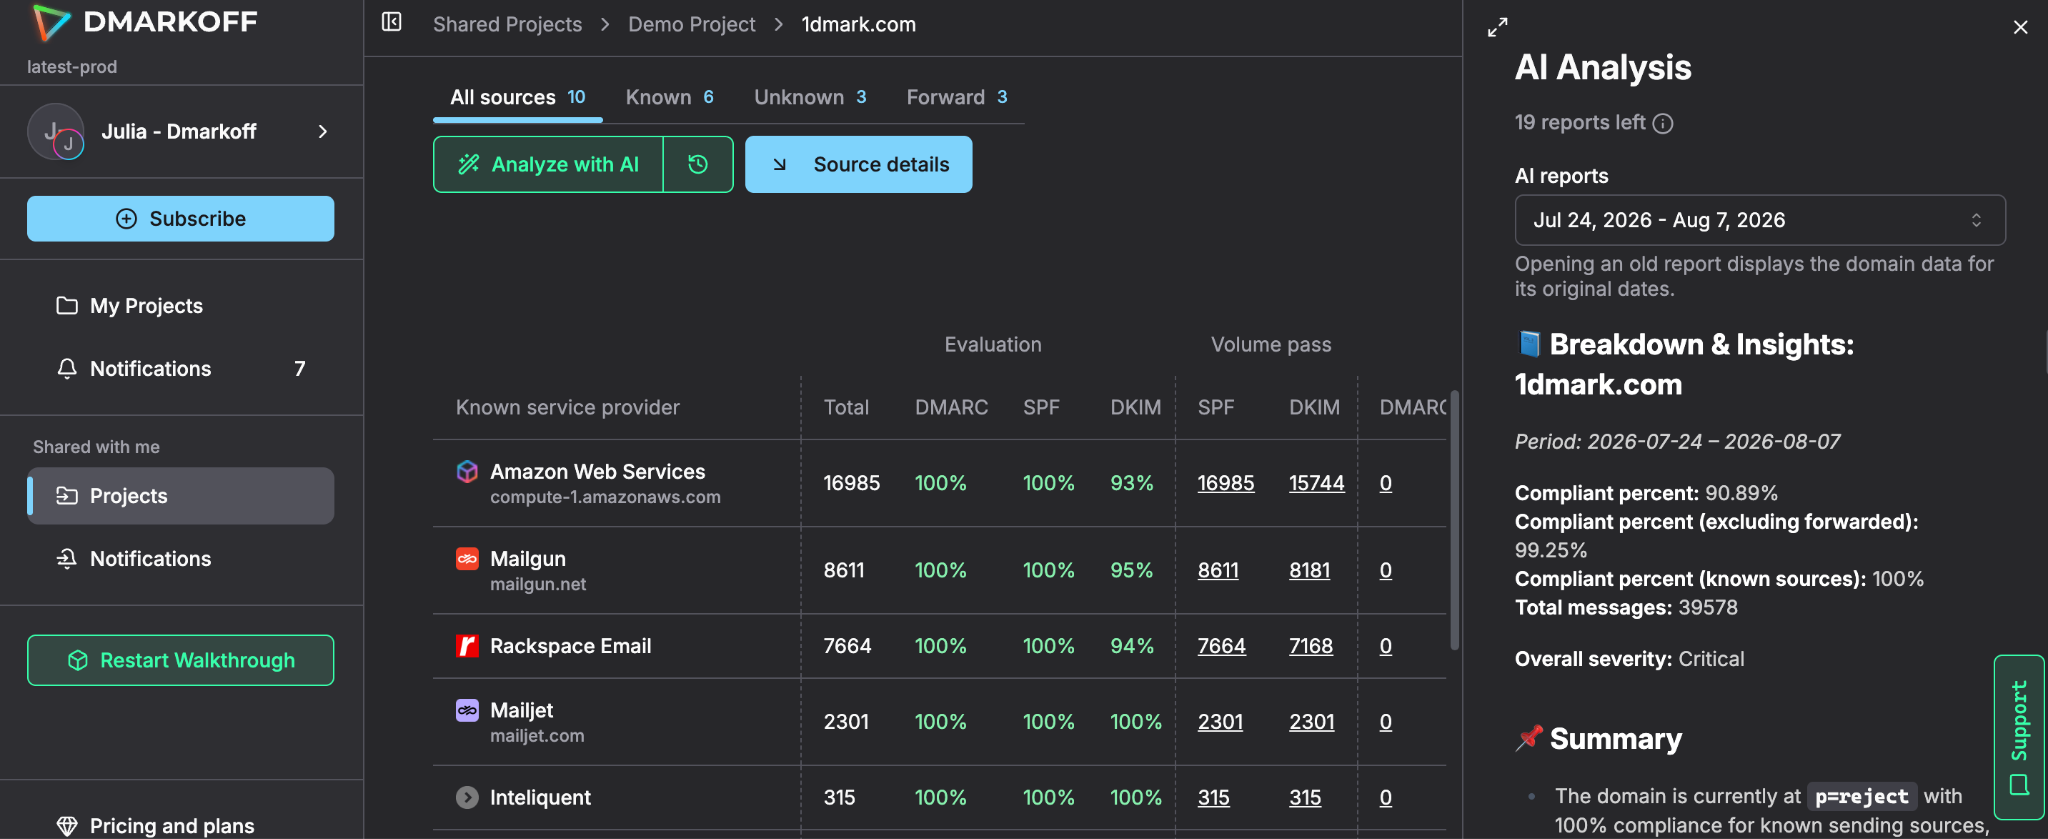
Task: Click the Amazon Web Services provider icon
Action: coord(467,471)
